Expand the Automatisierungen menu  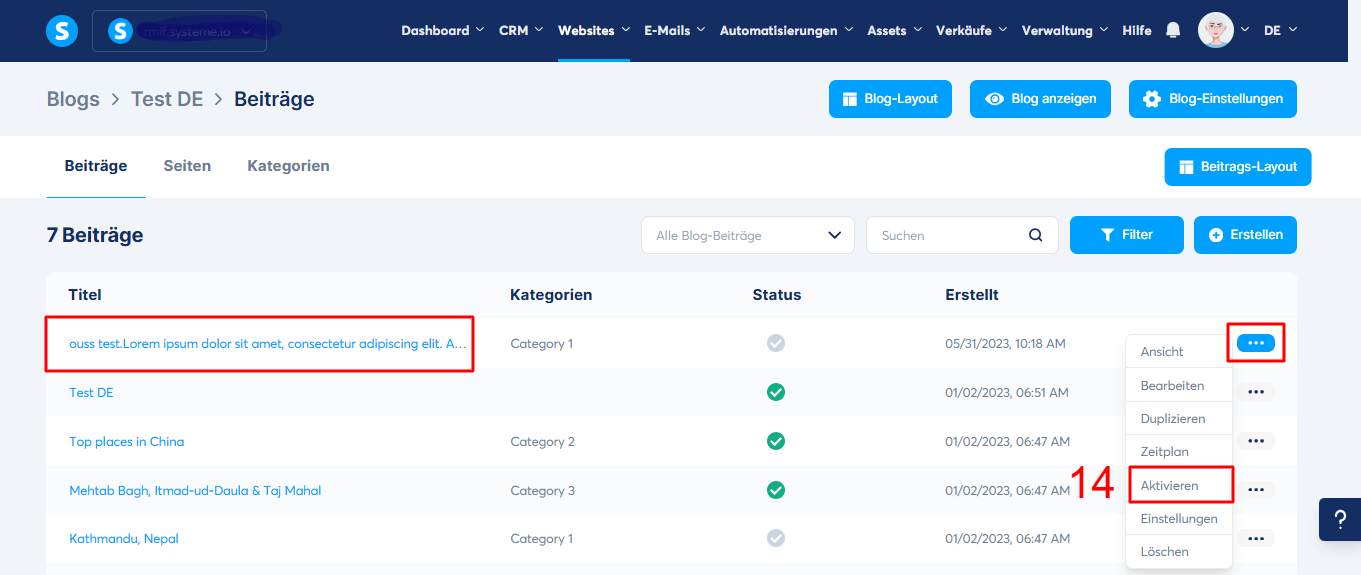pos(786,31)
